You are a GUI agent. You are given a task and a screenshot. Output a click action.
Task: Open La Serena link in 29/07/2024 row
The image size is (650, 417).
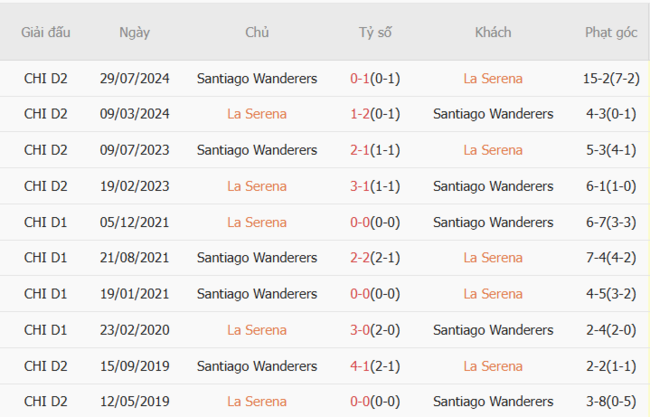(x=493, y=78)
